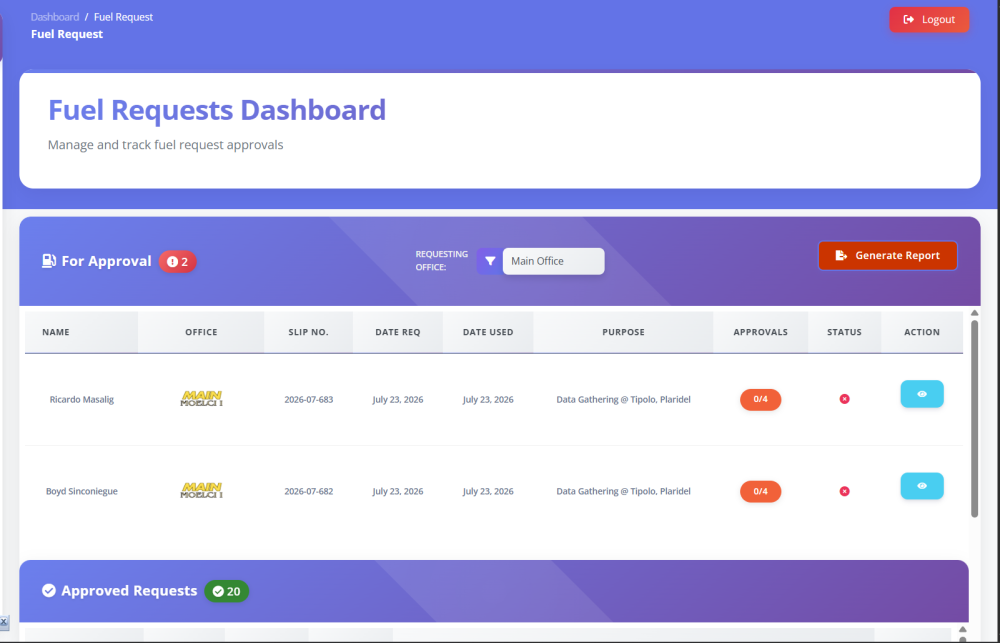This screenshot has height=643, width=1000.
Task: Open the Requesting Office dropdown showing Main Office
Action: click(x=553, y=262)
